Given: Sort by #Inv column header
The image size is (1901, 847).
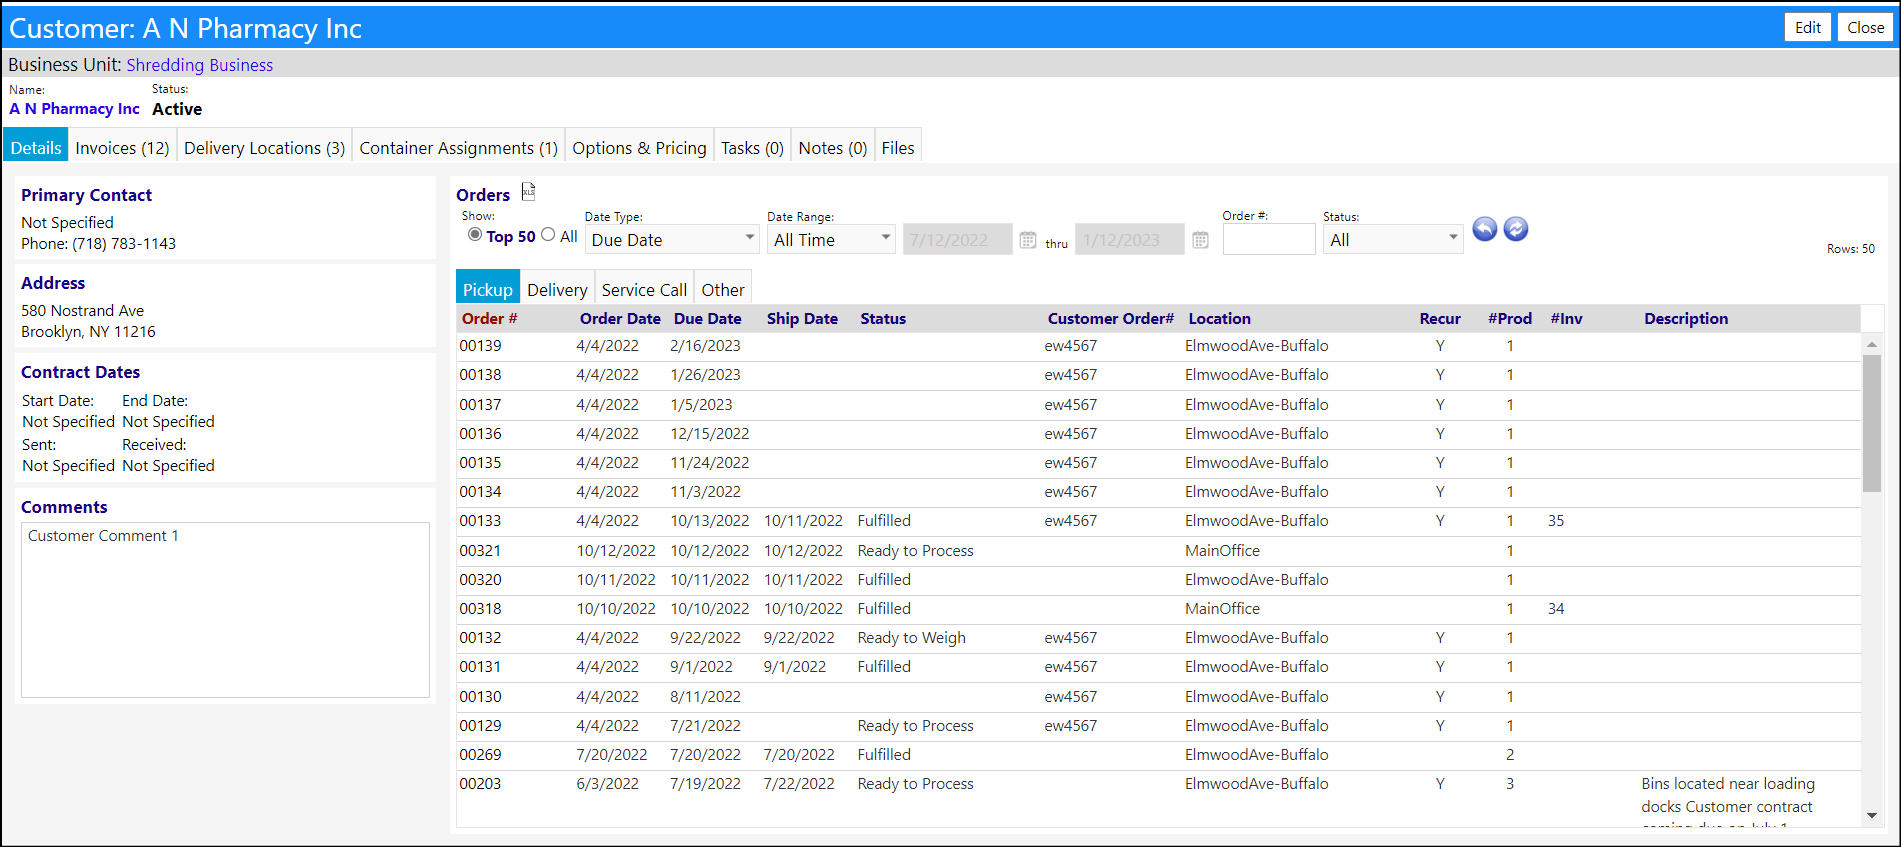Looking at the screenshot, I should tap(1567, 318).
